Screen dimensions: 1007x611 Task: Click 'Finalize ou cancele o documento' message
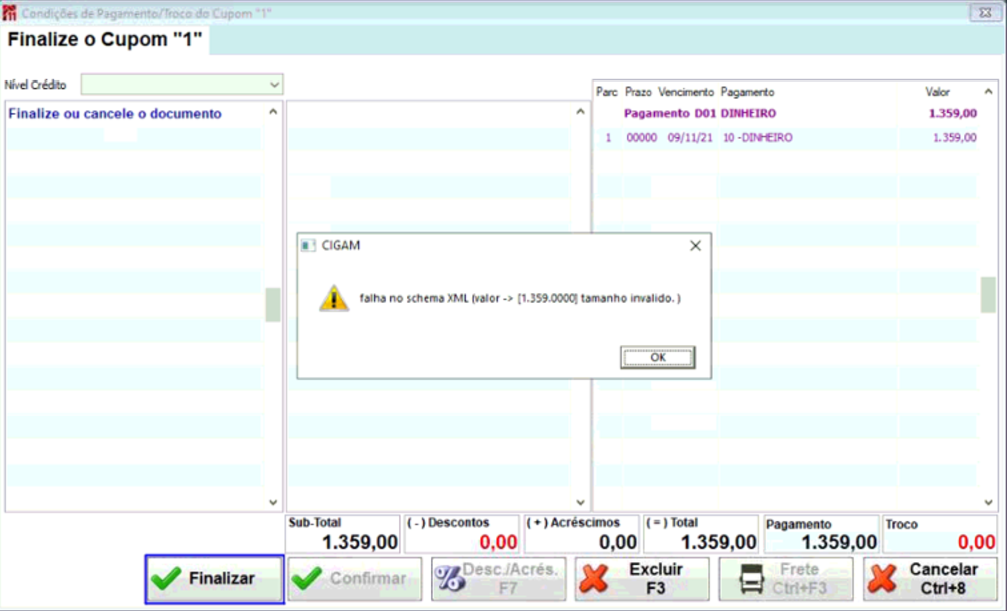tap(115, 114)
